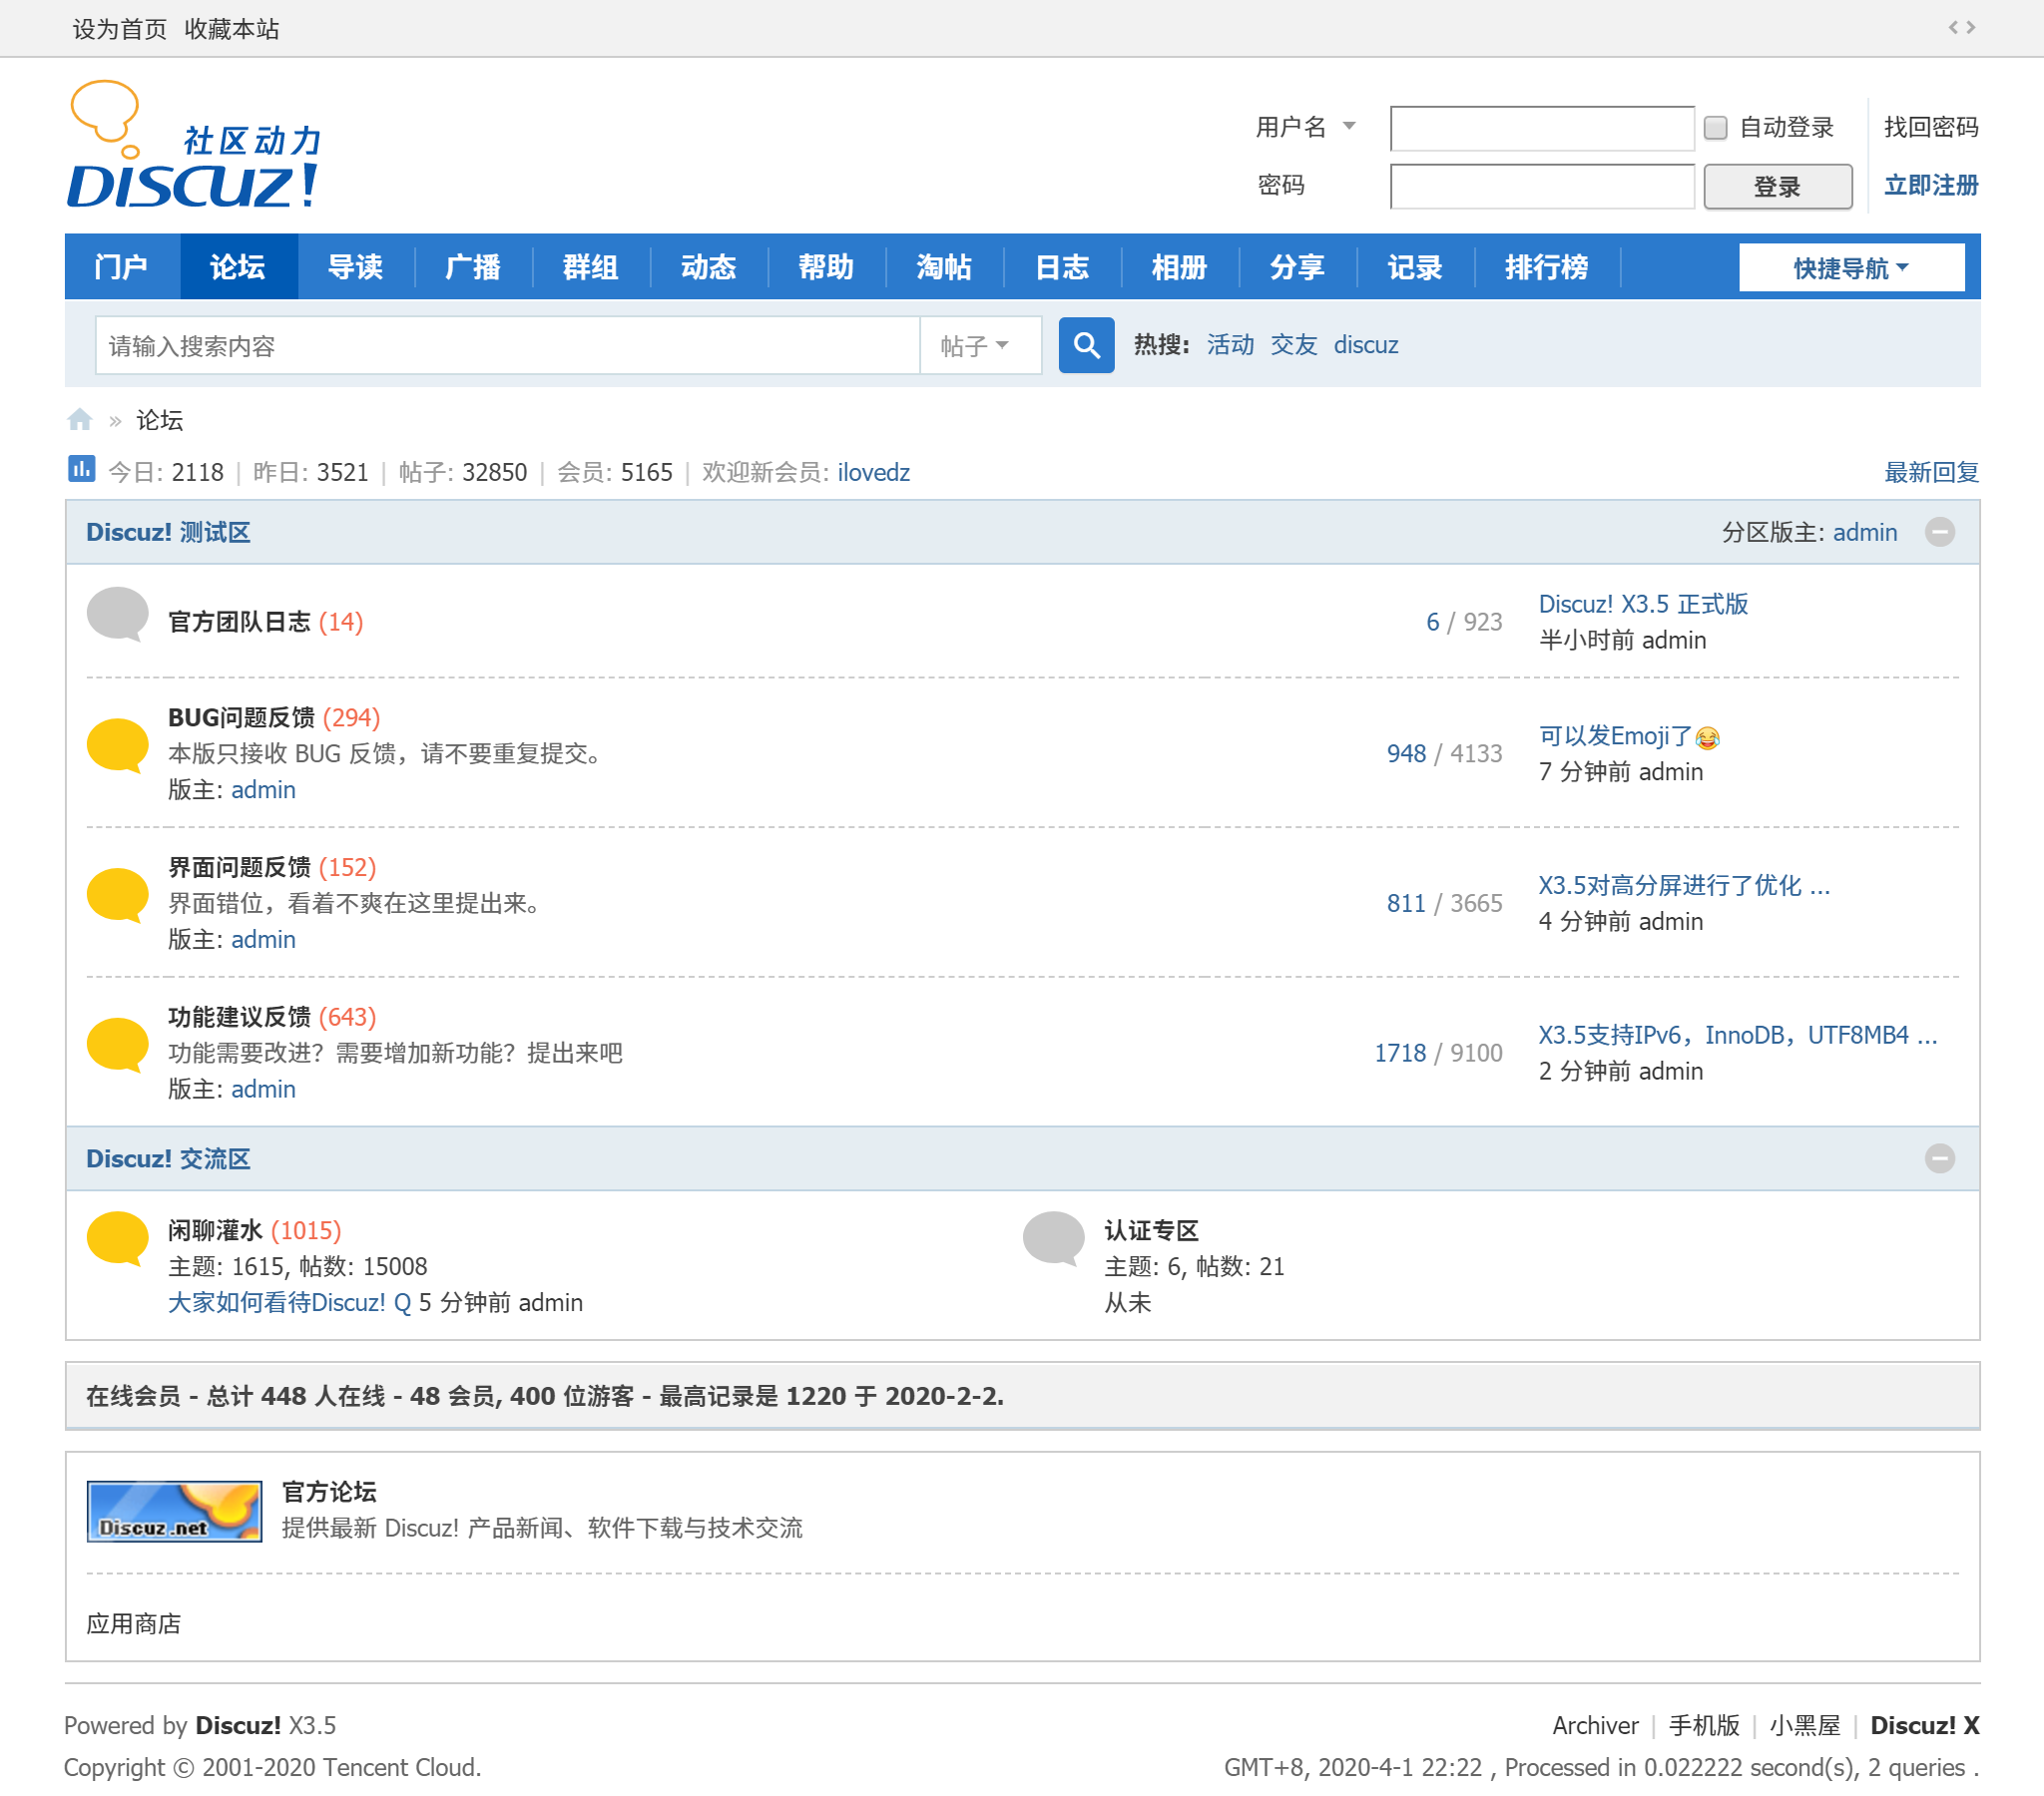Open the 帖子 search type dropdown
The height and width of the screenshot is (1796, 2044).
[x=976, y=346]
